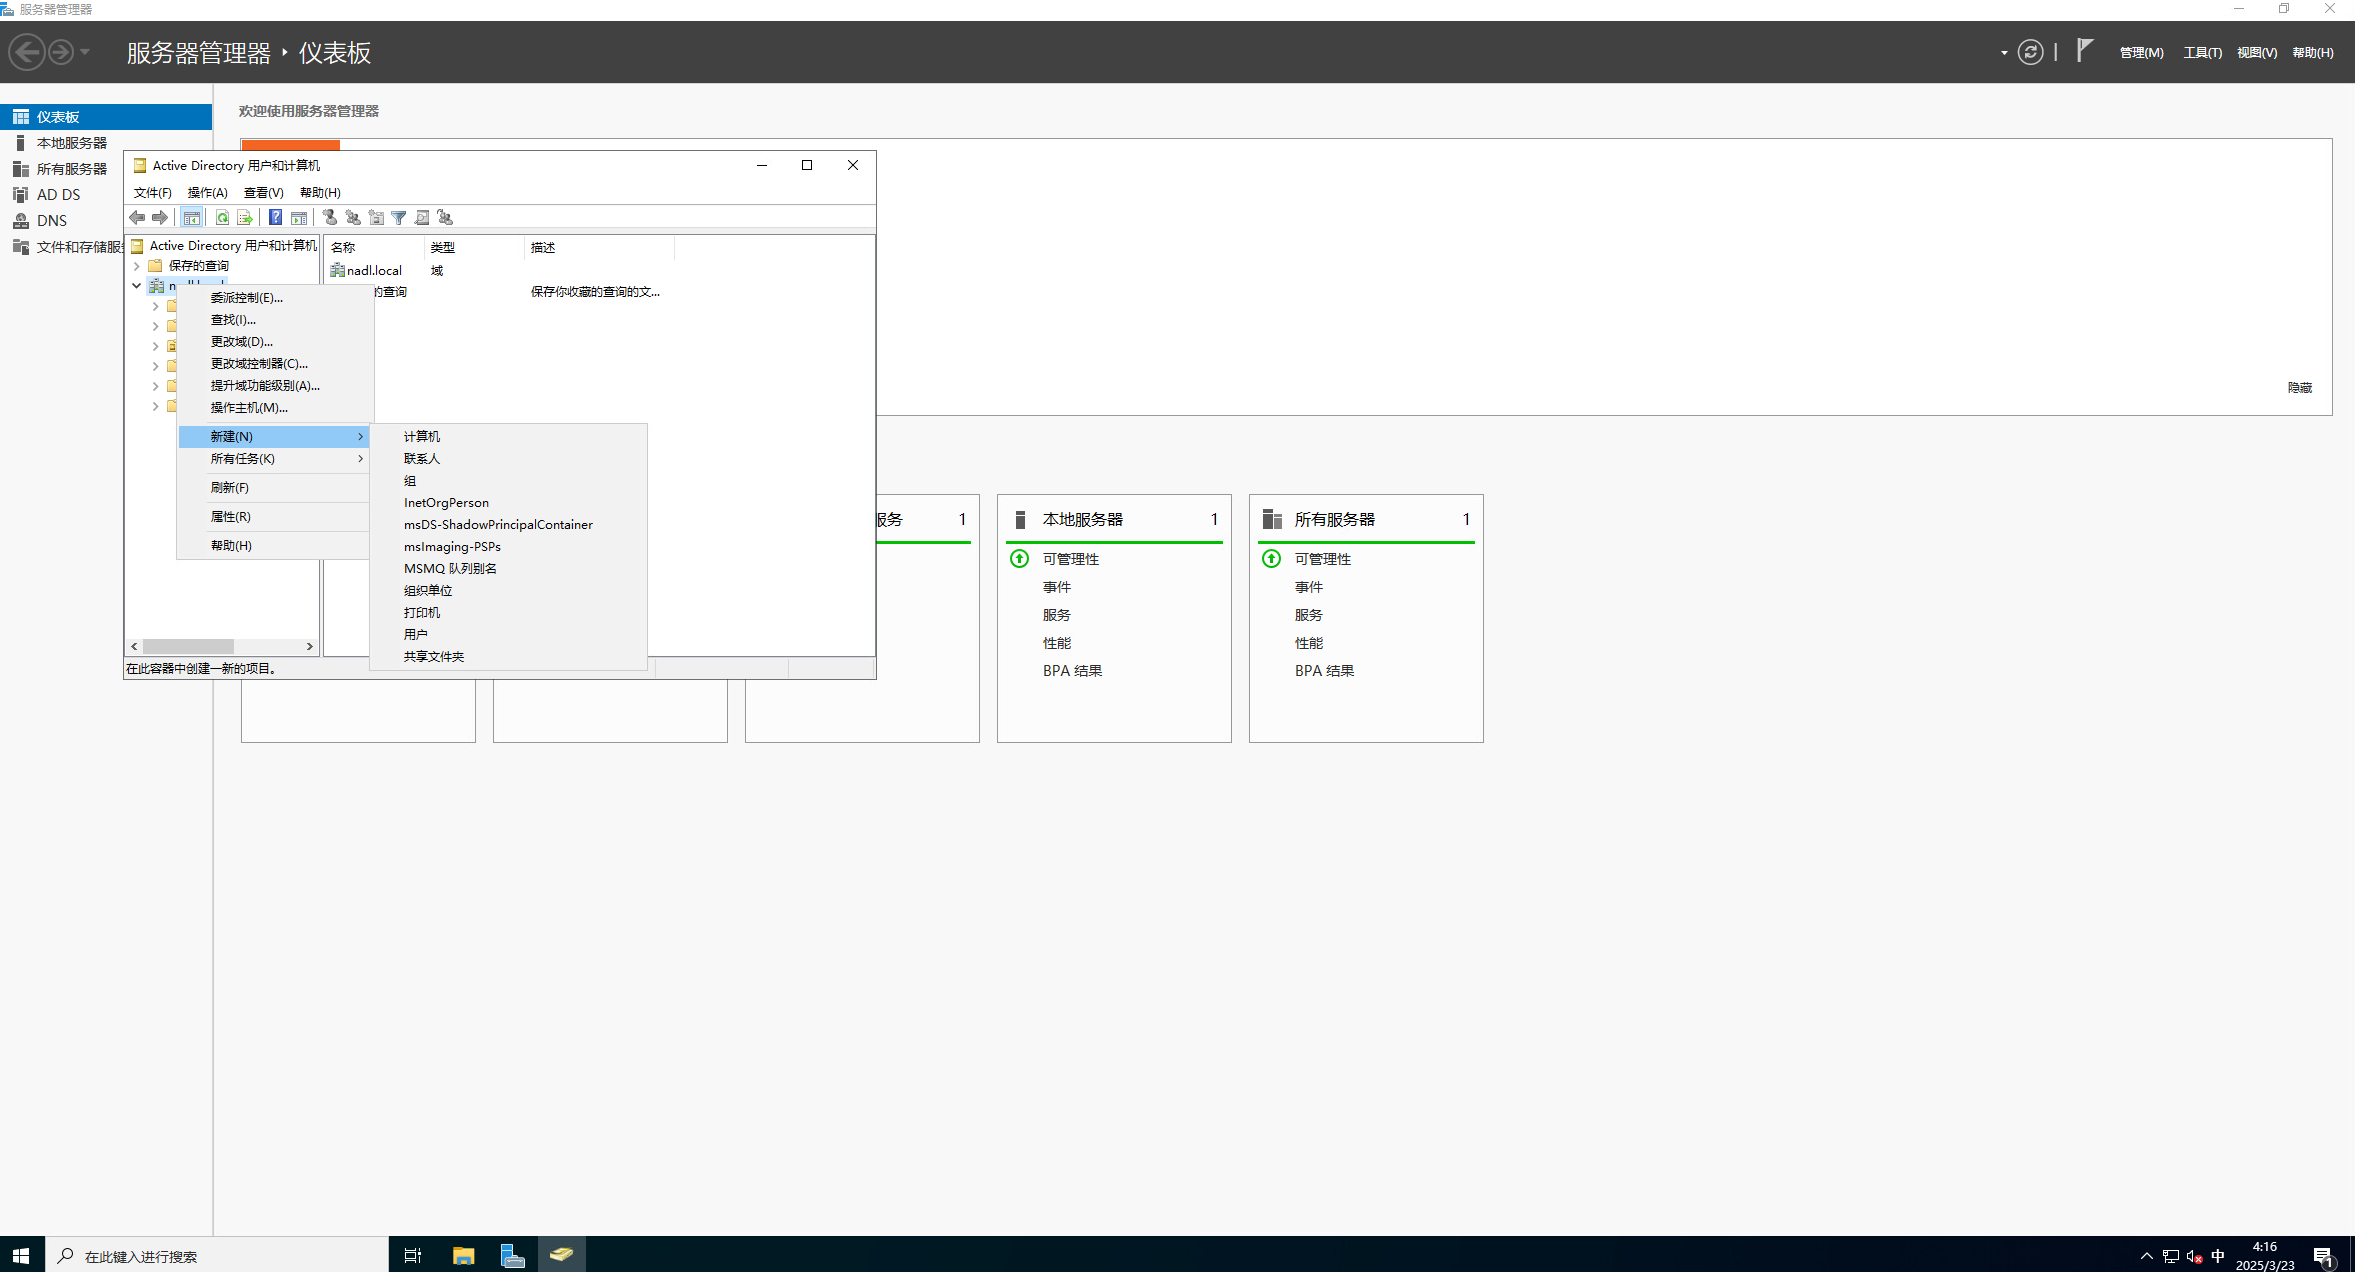Open the 新建(N) submenu entry
The image size is (2355, 1272).
[x=274, y=437]
